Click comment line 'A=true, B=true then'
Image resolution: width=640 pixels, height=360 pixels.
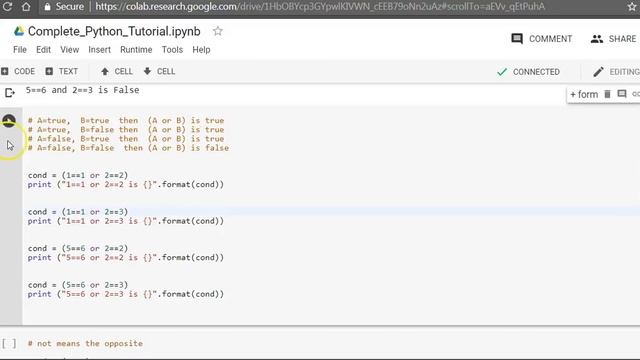(x=126, y=120)
